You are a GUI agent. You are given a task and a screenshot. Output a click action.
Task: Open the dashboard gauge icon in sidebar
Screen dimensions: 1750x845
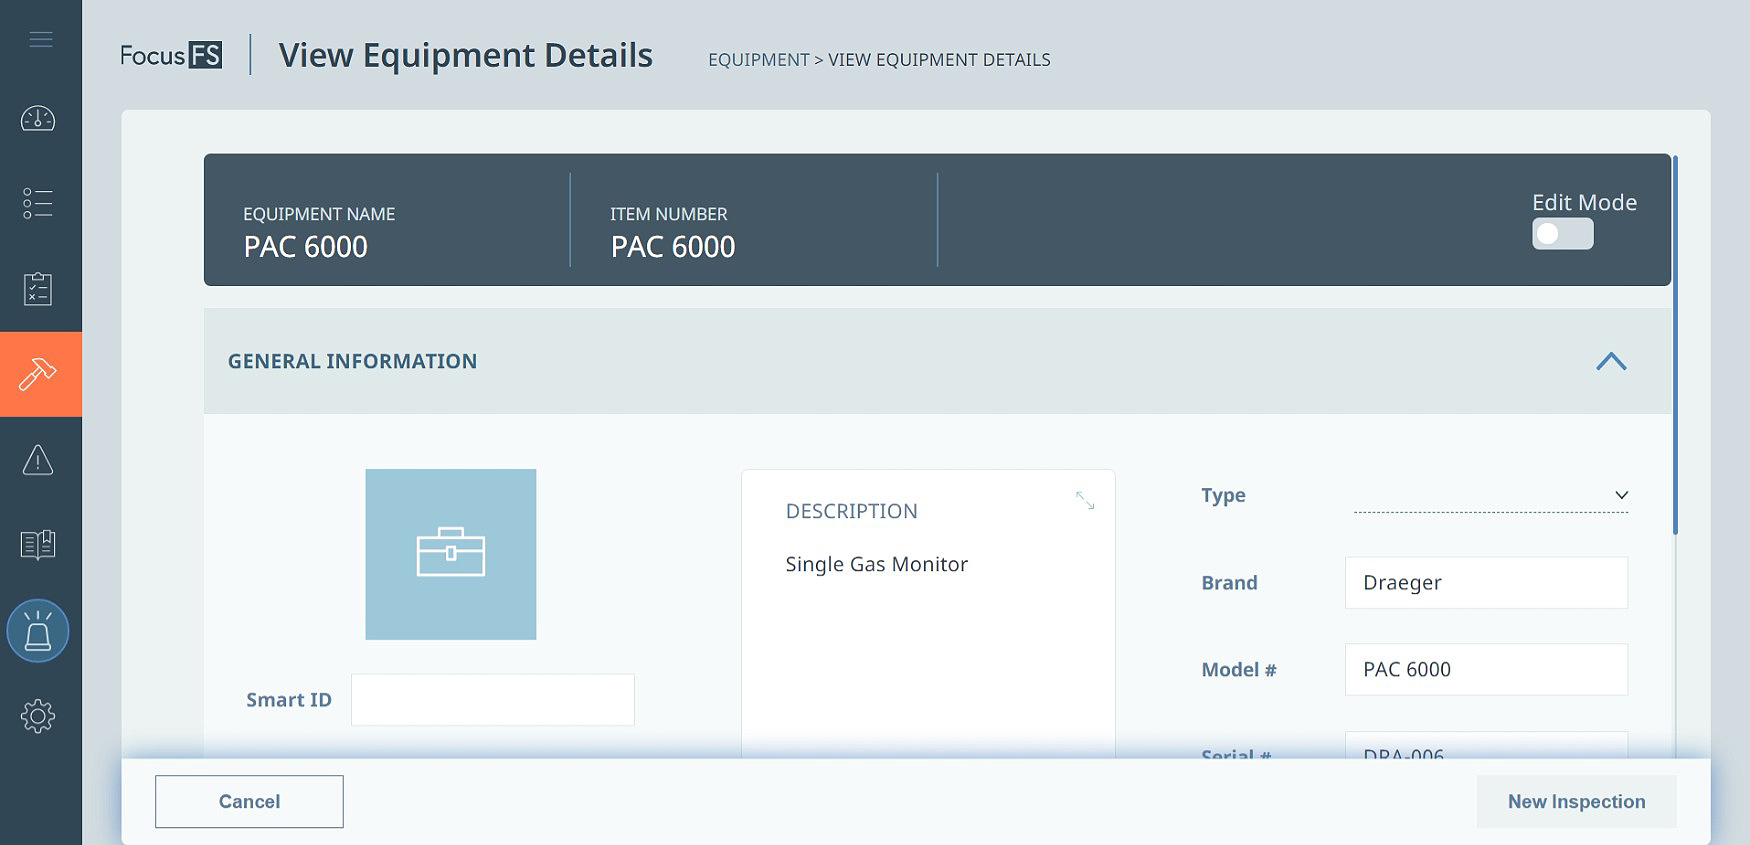(x=38, y=119)
